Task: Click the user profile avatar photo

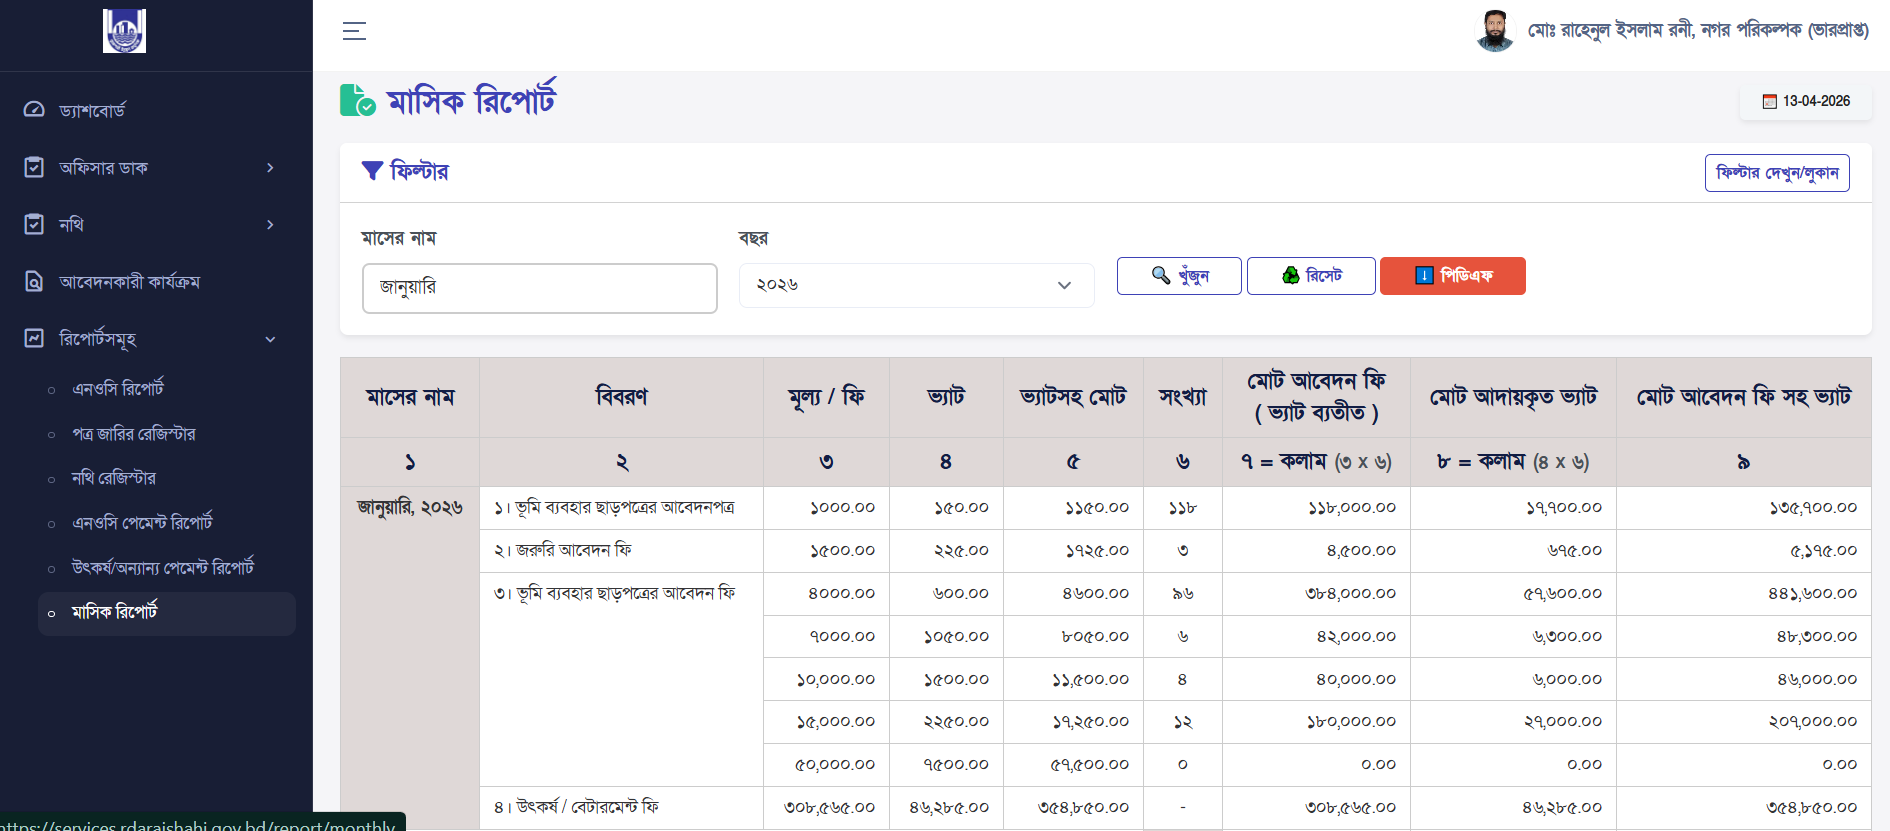Action: click(1494, 31)
